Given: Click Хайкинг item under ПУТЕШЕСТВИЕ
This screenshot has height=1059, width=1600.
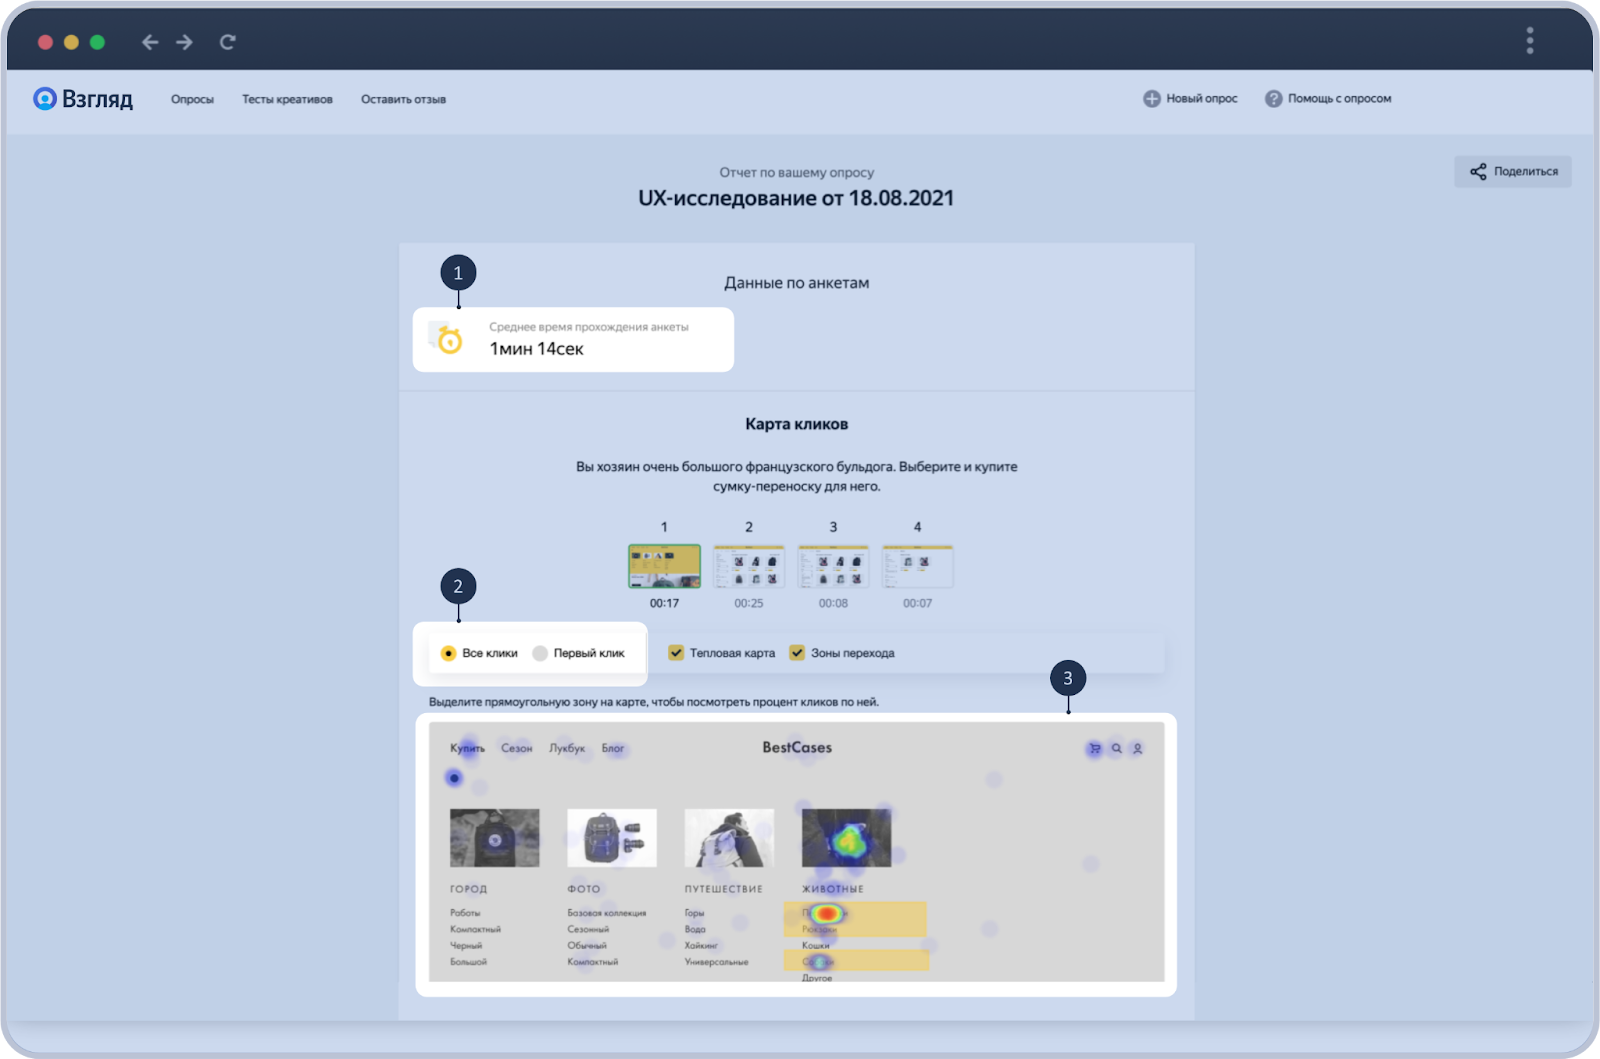Looking at the screenshot, I should pyautogui.click(x=701, y=945).
